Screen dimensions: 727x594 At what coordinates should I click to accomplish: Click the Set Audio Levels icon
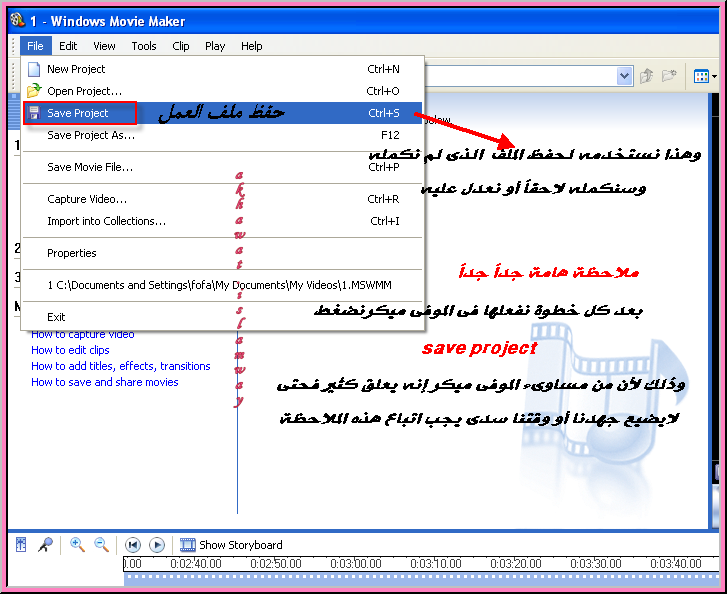pos(21,544)
